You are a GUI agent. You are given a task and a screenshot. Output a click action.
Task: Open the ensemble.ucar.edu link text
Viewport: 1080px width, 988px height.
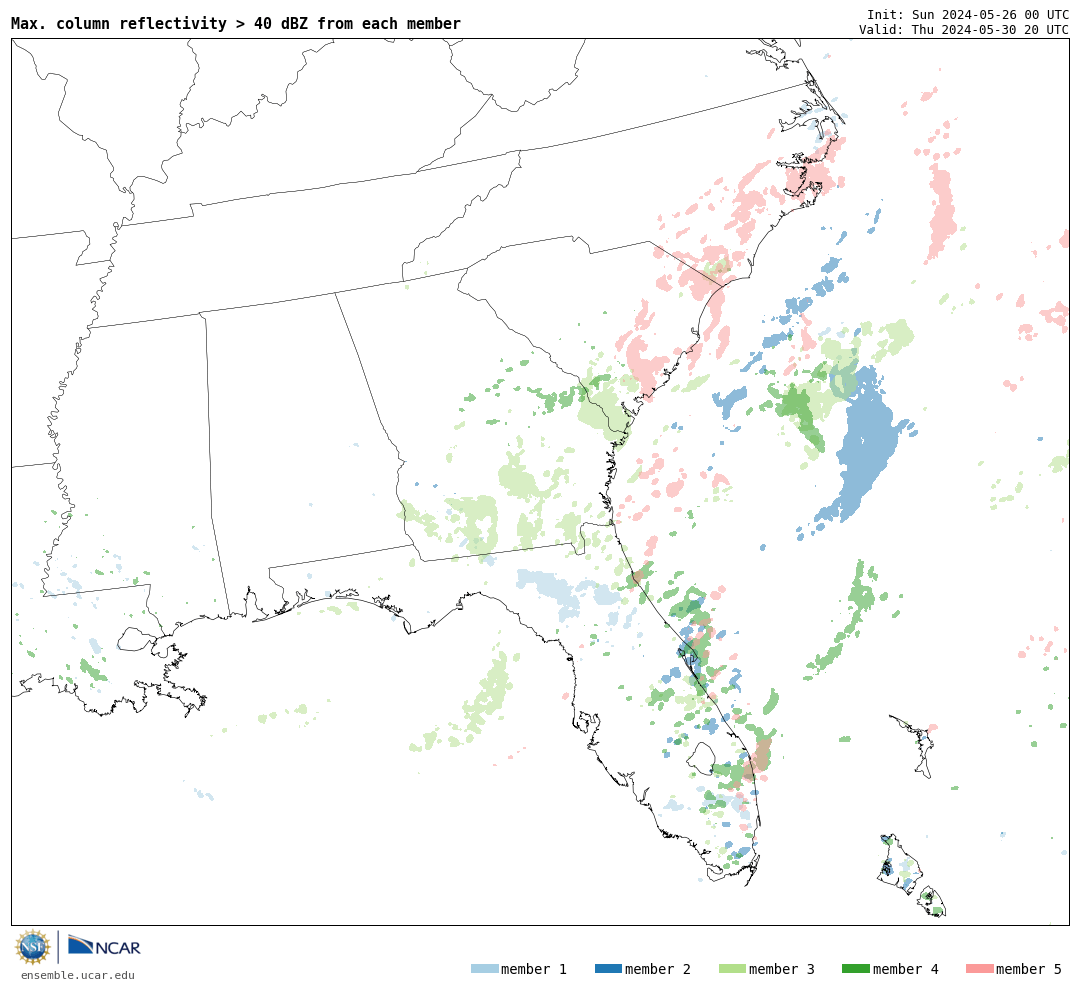point(78,975)
